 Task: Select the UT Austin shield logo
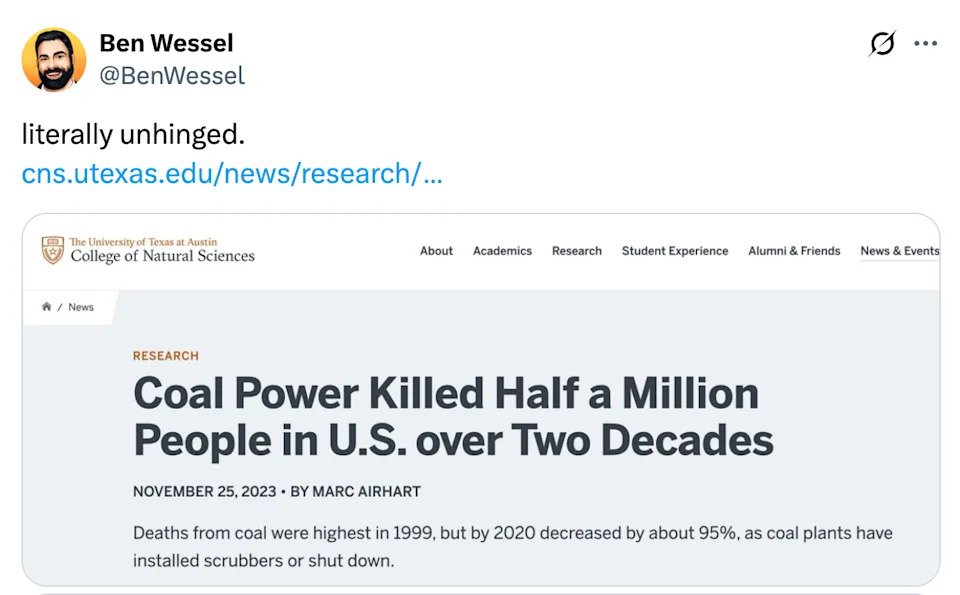51,250
